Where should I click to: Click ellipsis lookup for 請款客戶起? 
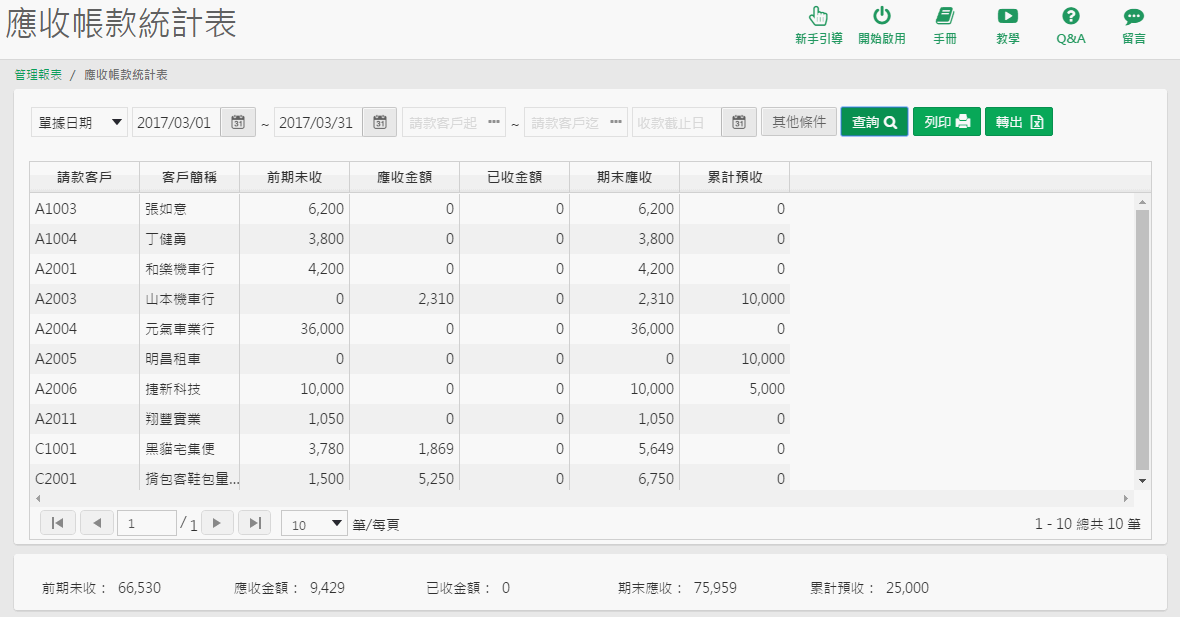tap(494, 122)
